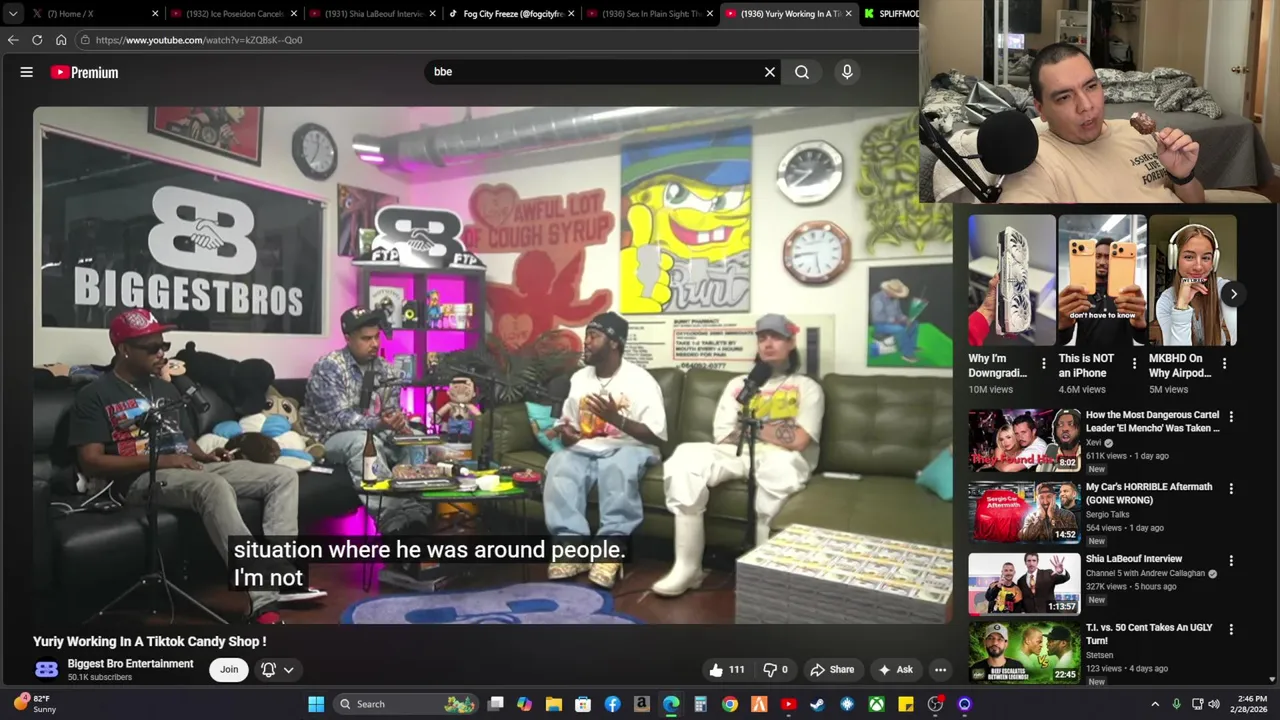The image size is (1280, 720).
Task: Show next shorts with the right chevron
Action: 1233,294
